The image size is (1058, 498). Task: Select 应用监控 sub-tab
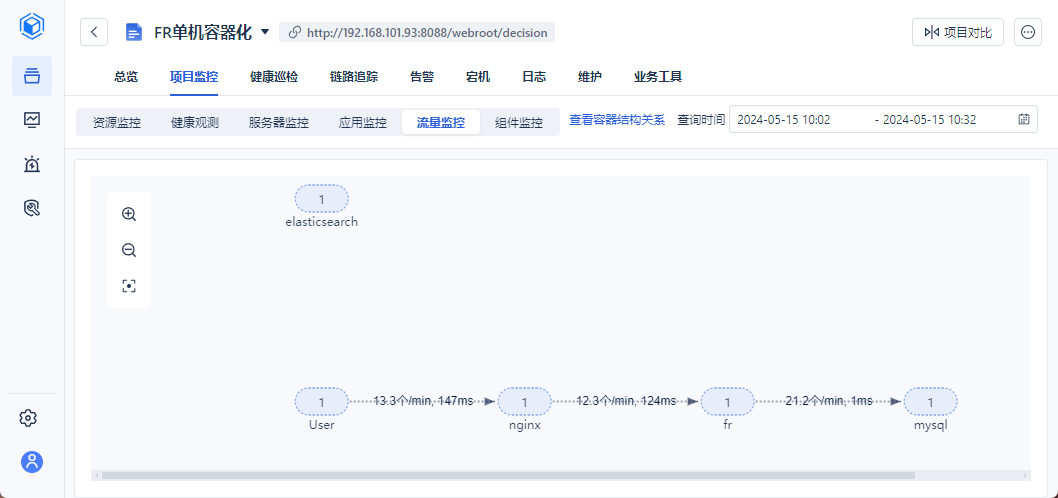[x=362, y=122]
